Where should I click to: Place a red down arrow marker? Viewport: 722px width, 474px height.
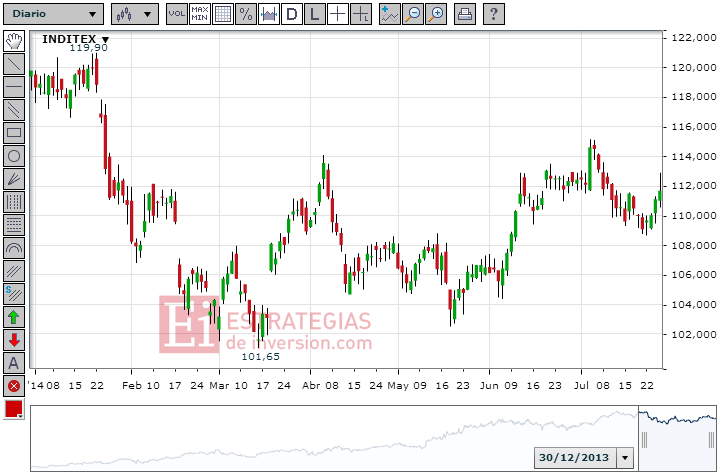point(14,340)
